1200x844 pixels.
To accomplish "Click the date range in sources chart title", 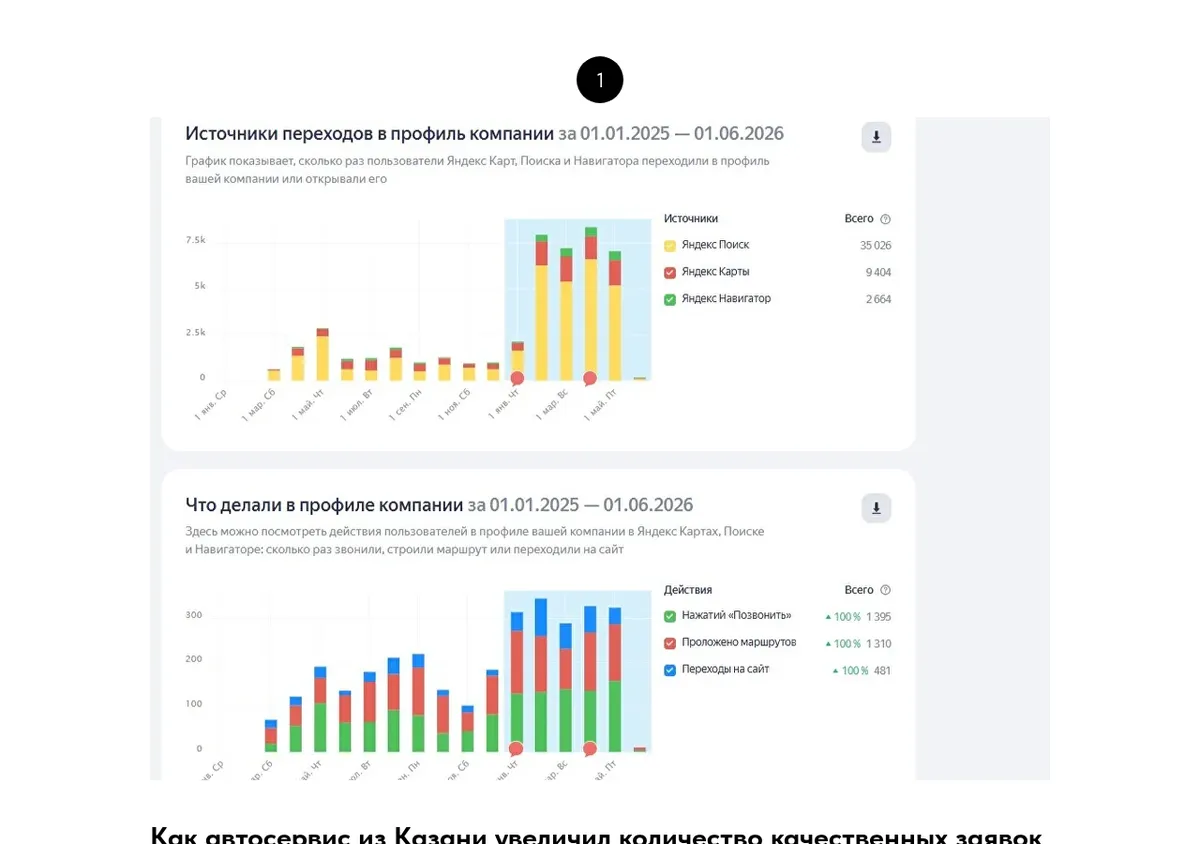I will coord(671,134).
